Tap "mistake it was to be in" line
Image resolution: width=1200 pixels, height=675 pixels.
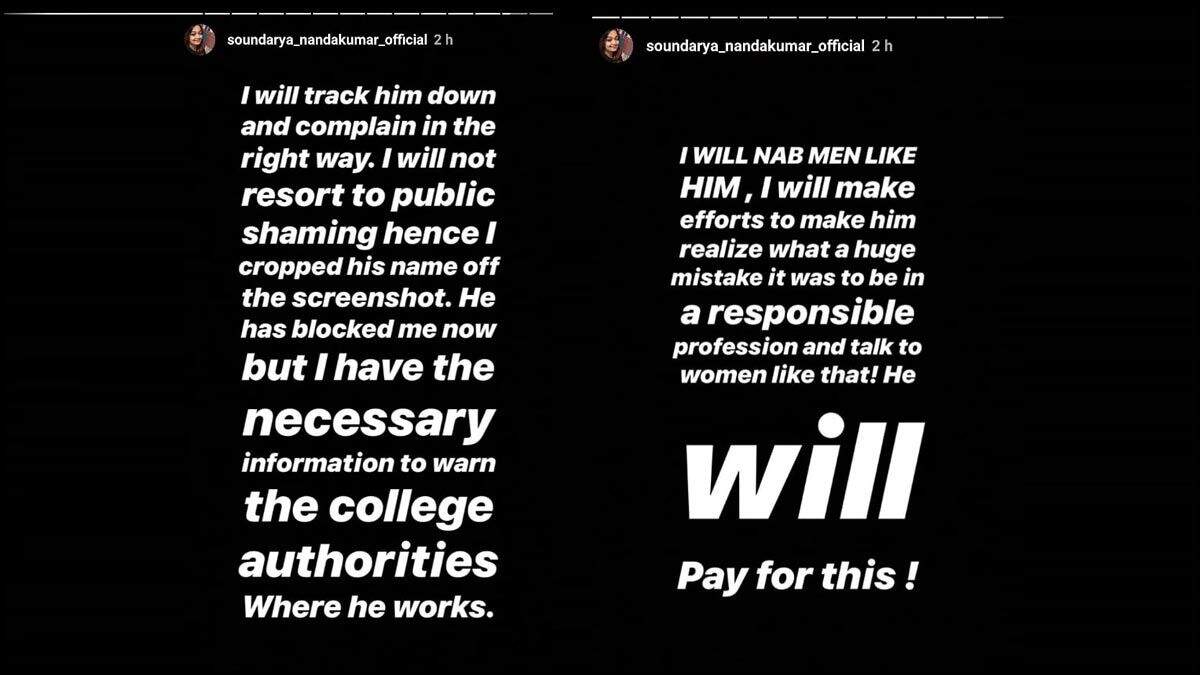pyautogui.click(x=797, y=279)
